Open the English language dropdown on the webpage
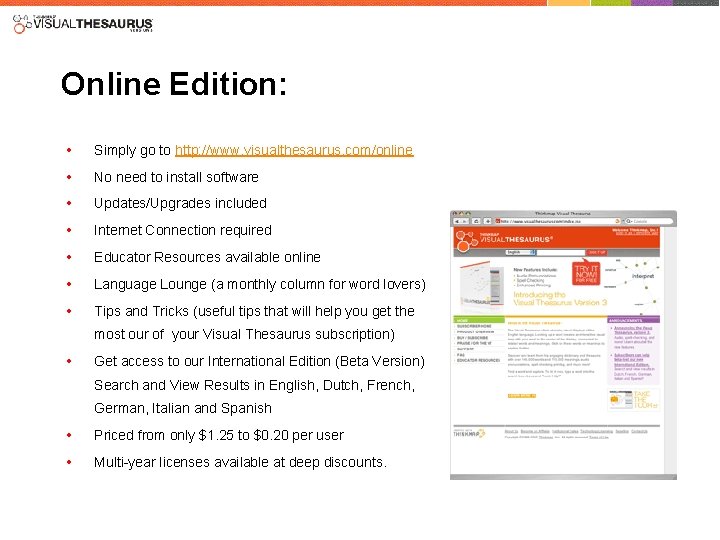This screenshot has width=720, height=540. [521, 252]
